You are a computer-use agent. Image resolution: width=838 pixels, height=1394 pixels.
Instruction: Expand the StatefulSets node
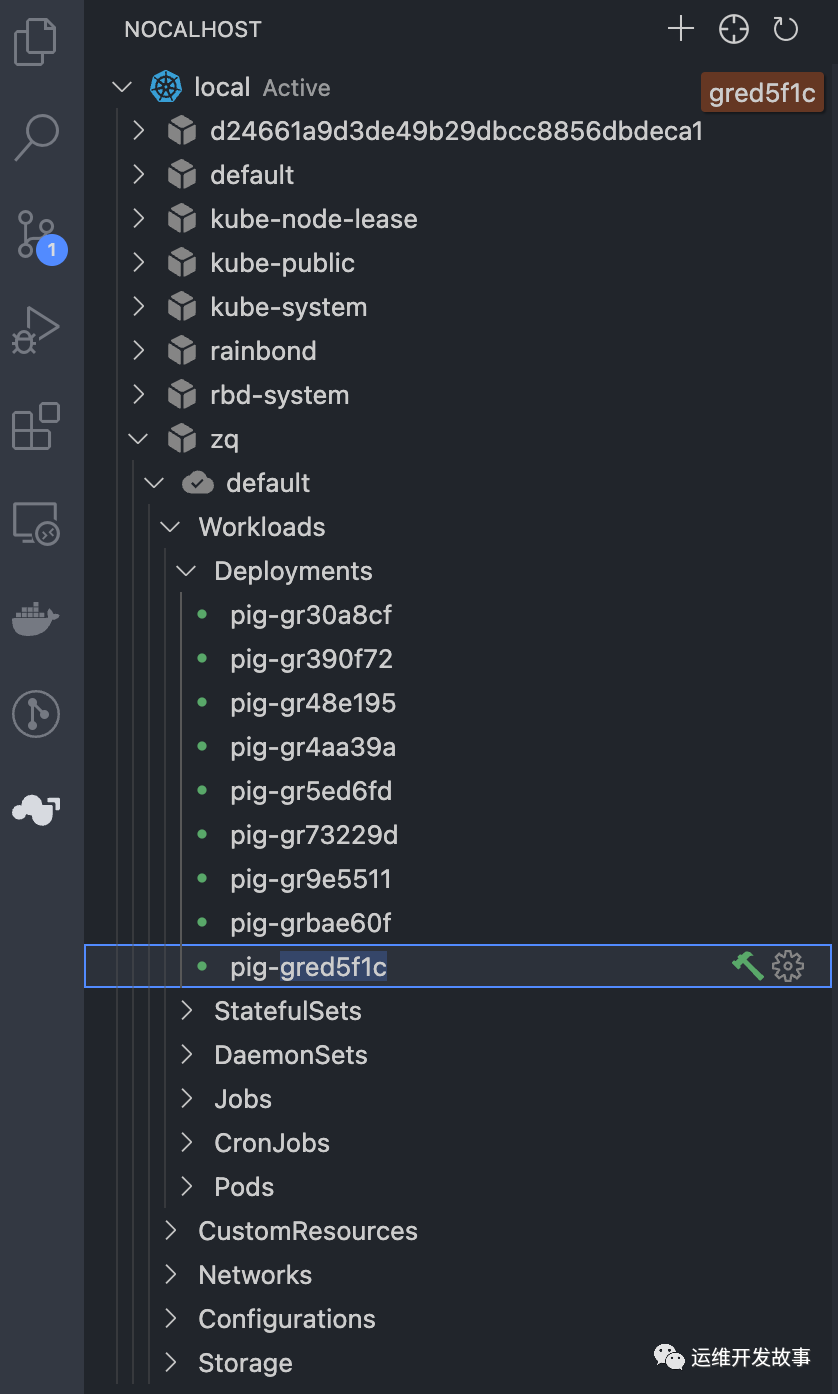point(187,1011)
